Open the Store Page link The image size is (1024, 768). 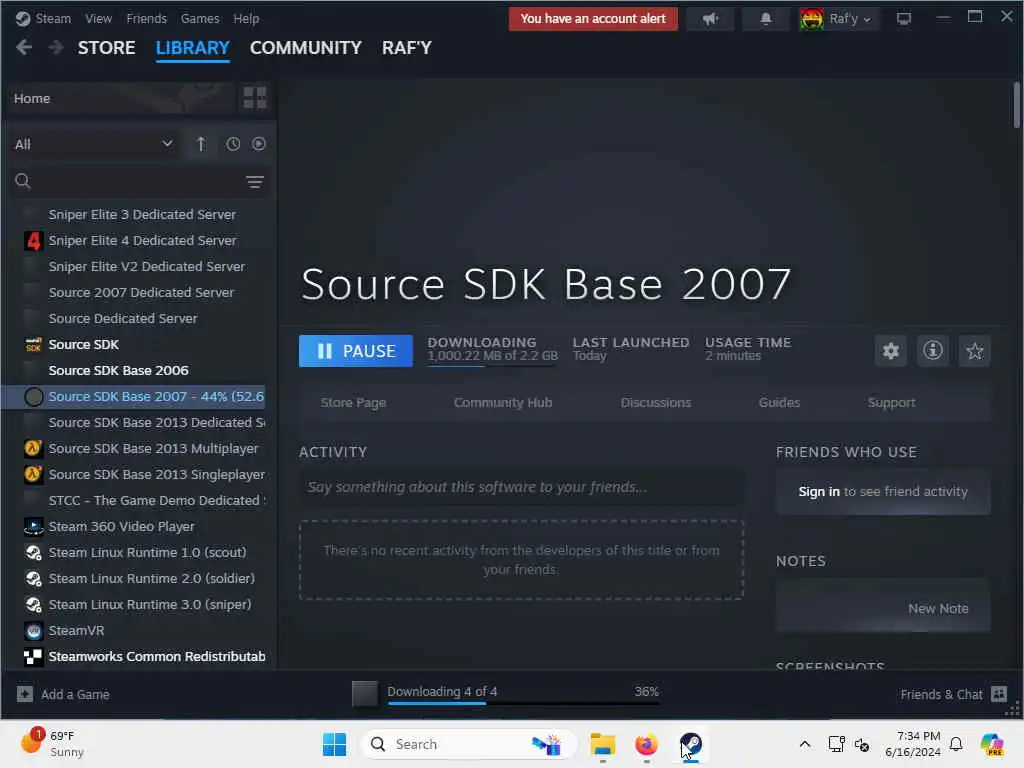[x=353, y=402]
